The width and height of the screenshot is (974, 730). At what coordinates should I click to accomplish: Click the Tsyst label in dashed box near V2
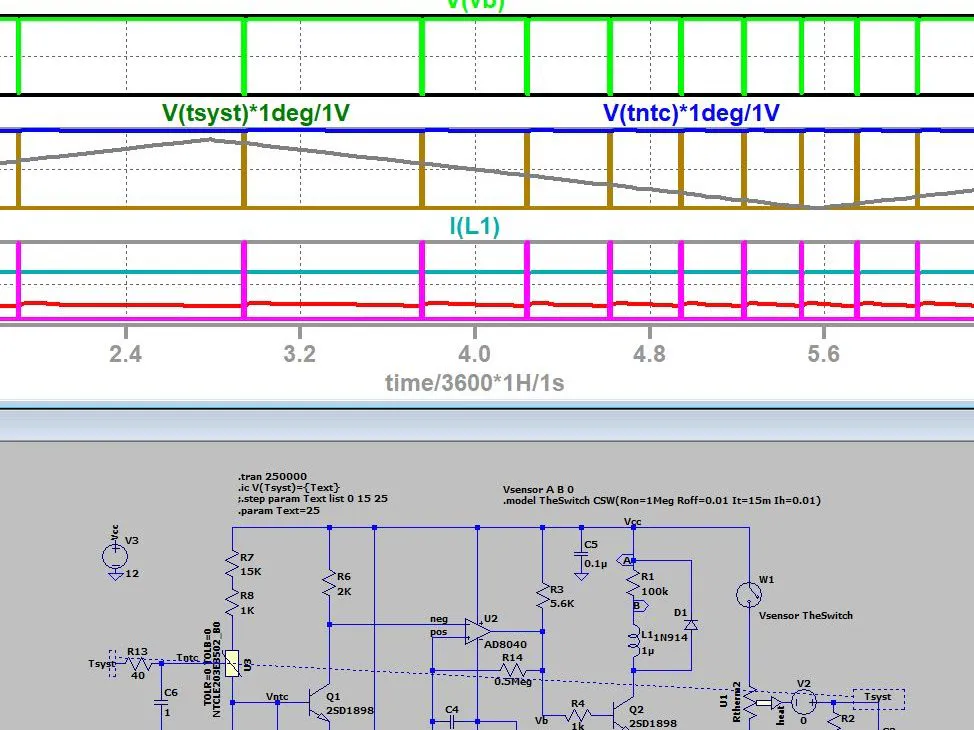tap(878, 696)
